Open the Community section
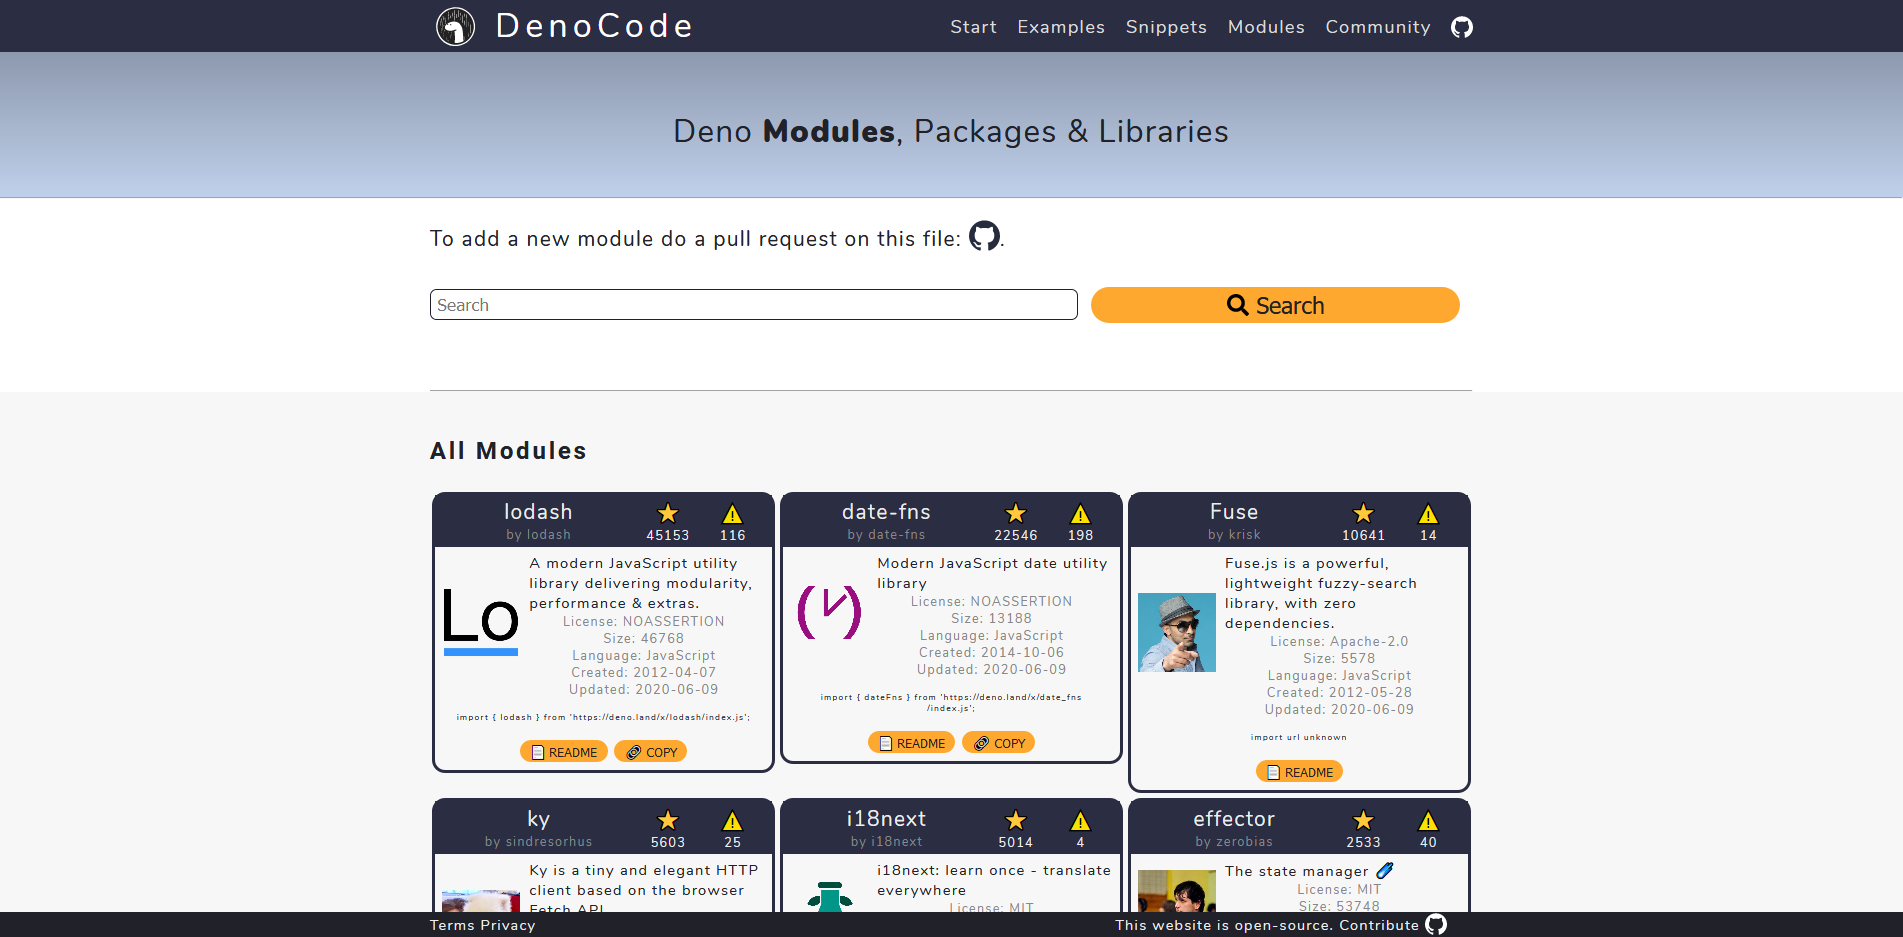Viewport: 1903px width, 937px height. [1377, 27]
